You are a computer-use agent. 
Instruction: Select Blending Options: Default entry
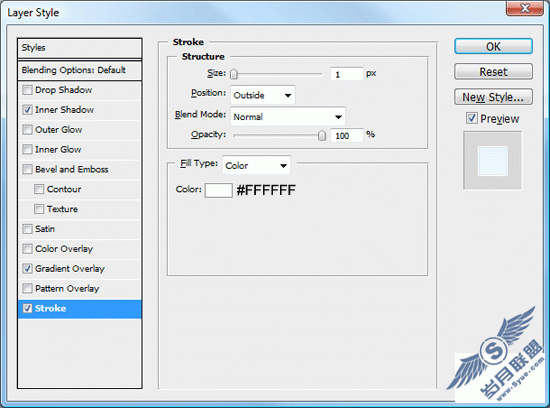(x=80, y=70)
